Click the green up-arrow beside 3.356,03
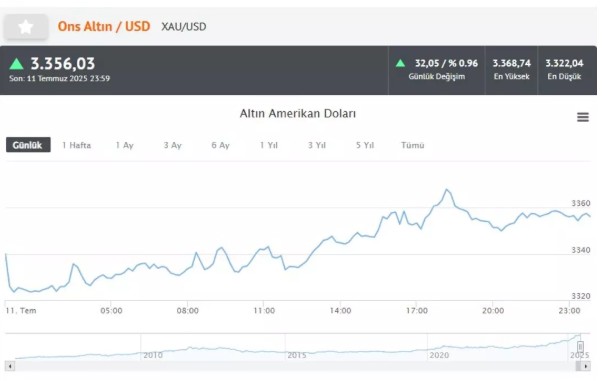Image resolution: width=603 pixels, height=381 pixels. 17,63
